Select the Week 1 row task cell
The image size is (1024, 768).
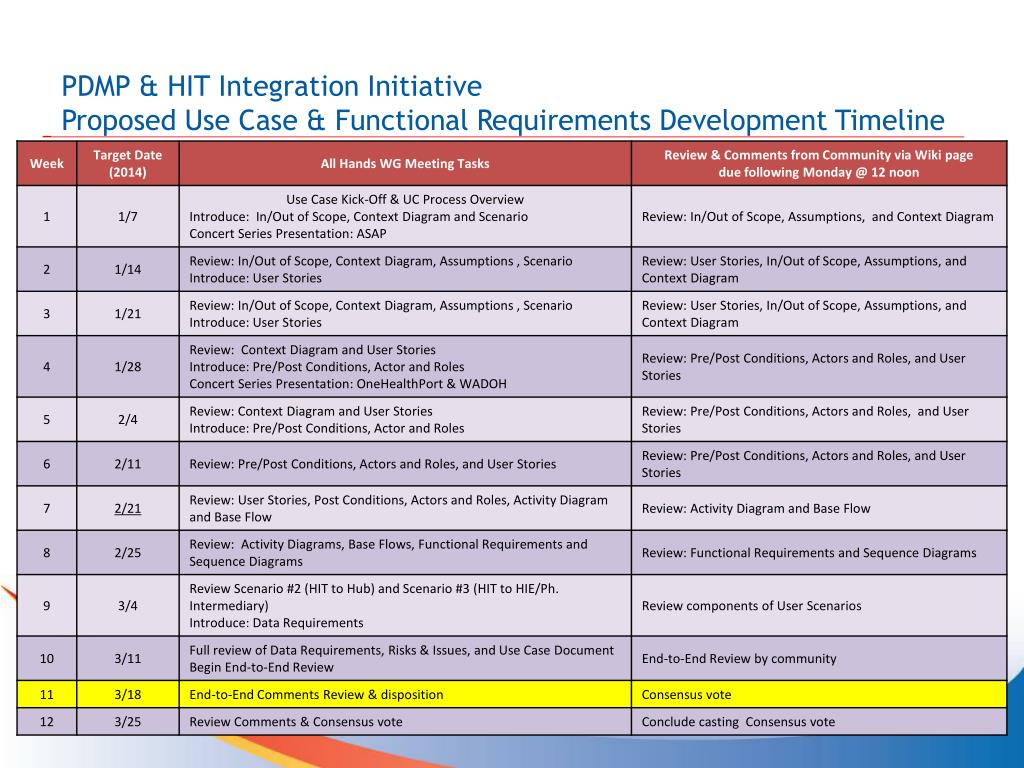point(406,216)
